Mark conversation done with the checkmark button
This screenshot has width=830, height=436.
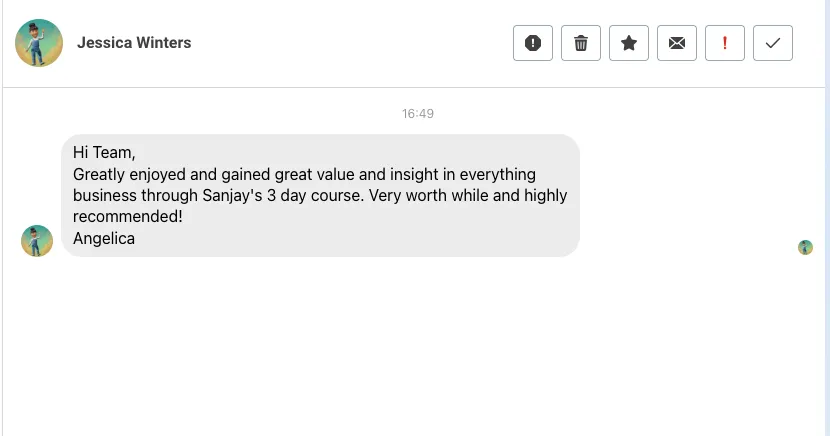tap(773, 43)
